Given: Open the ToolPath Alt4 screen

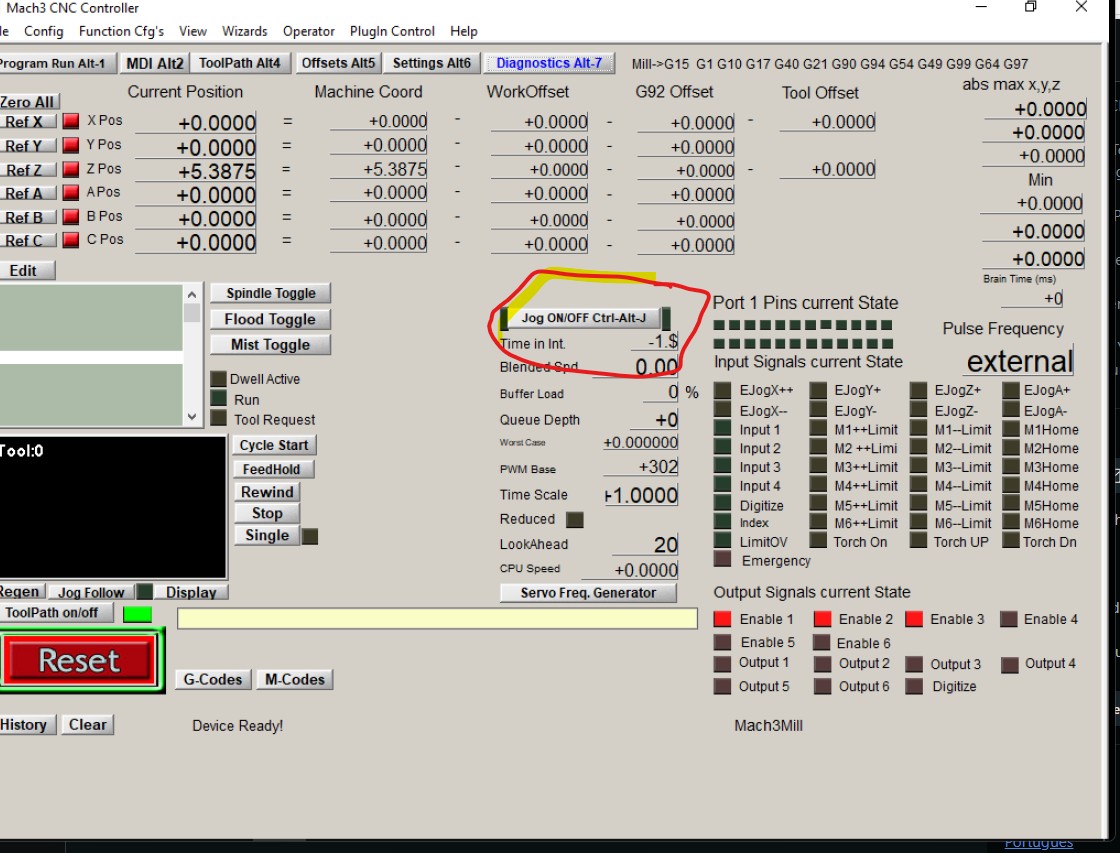Looking at the screenshot, I should tap(240, 64).
